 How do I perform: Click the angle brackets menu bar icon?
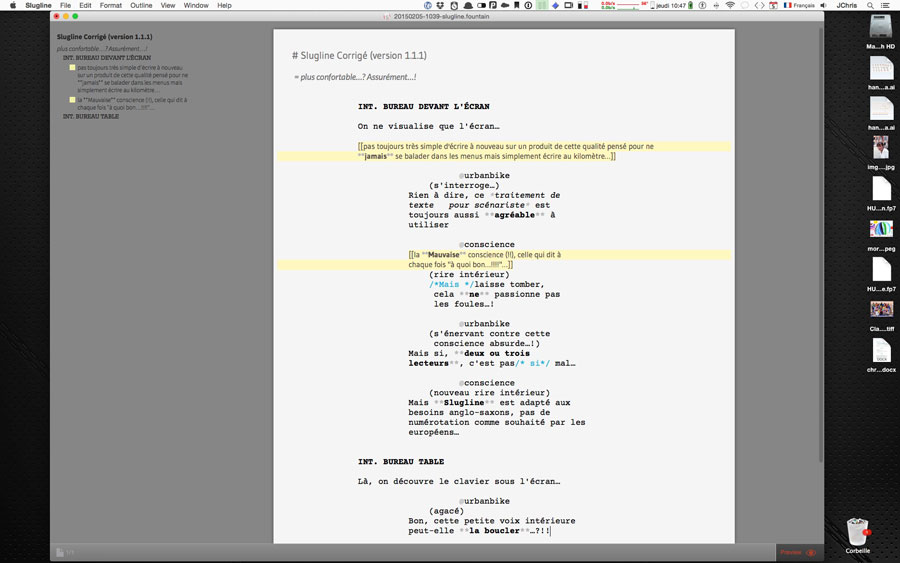click(x=759, y=5)
